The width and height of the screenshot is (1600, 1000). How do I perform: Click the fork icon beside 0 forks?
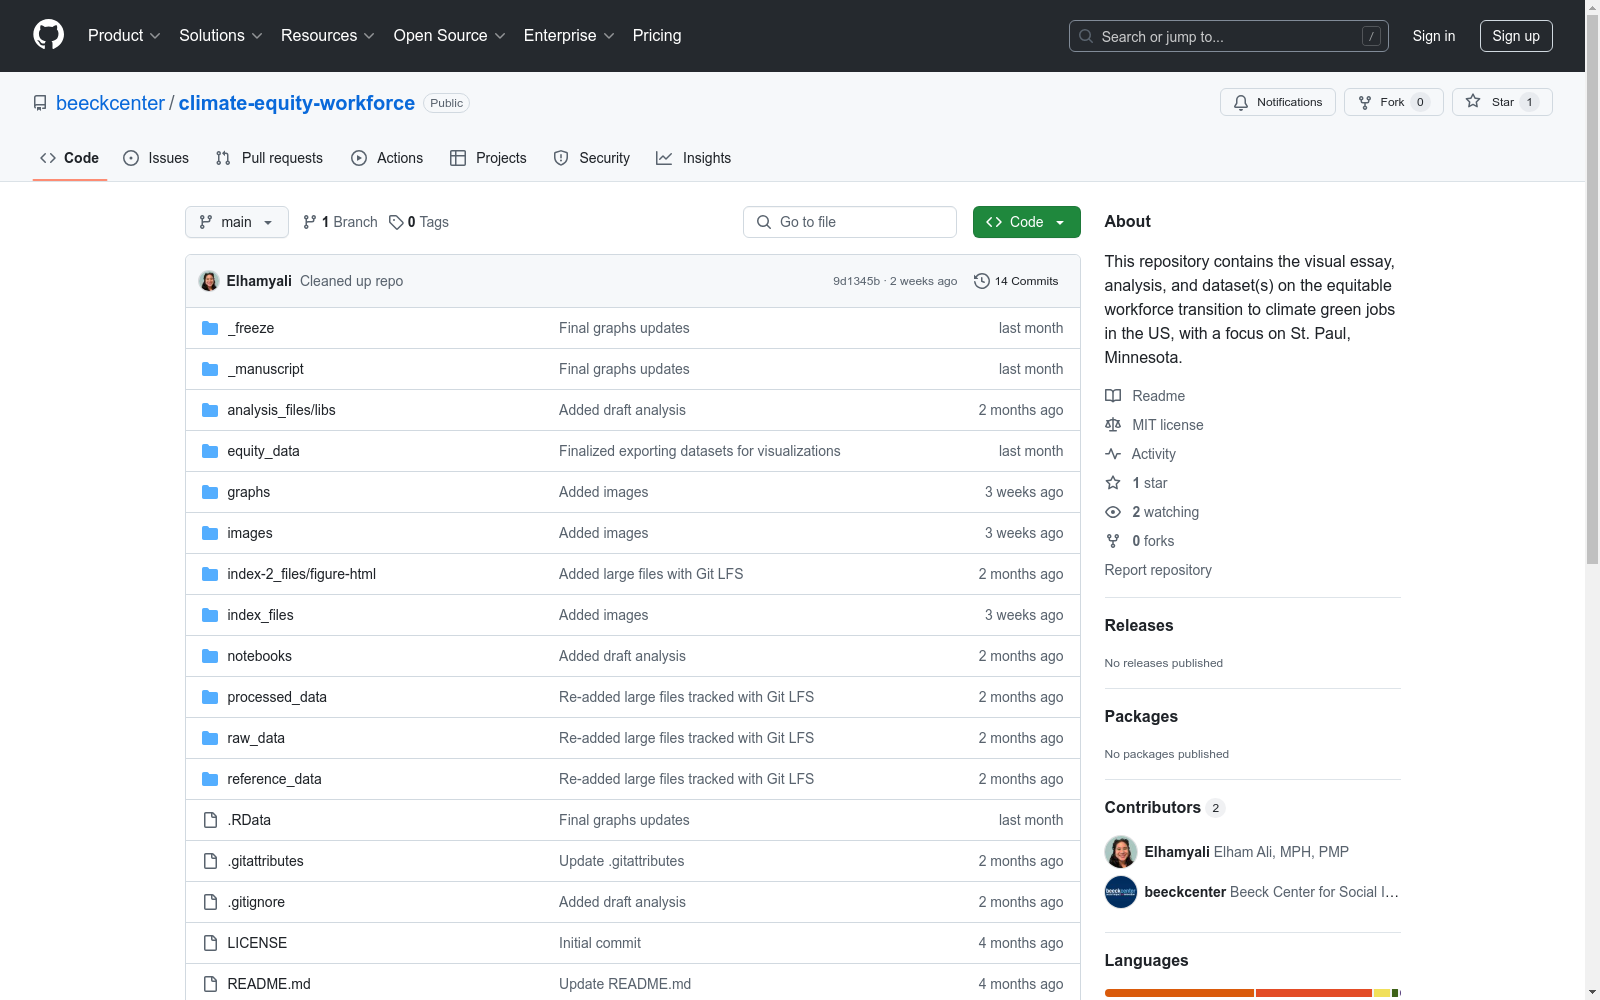[1113, 541]
